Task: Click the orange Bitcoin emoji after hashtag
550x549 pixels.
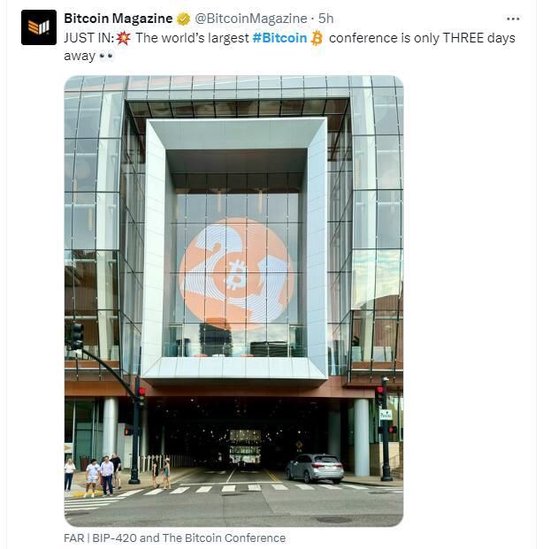Action: pyautogui.click(x=317, y=38)
